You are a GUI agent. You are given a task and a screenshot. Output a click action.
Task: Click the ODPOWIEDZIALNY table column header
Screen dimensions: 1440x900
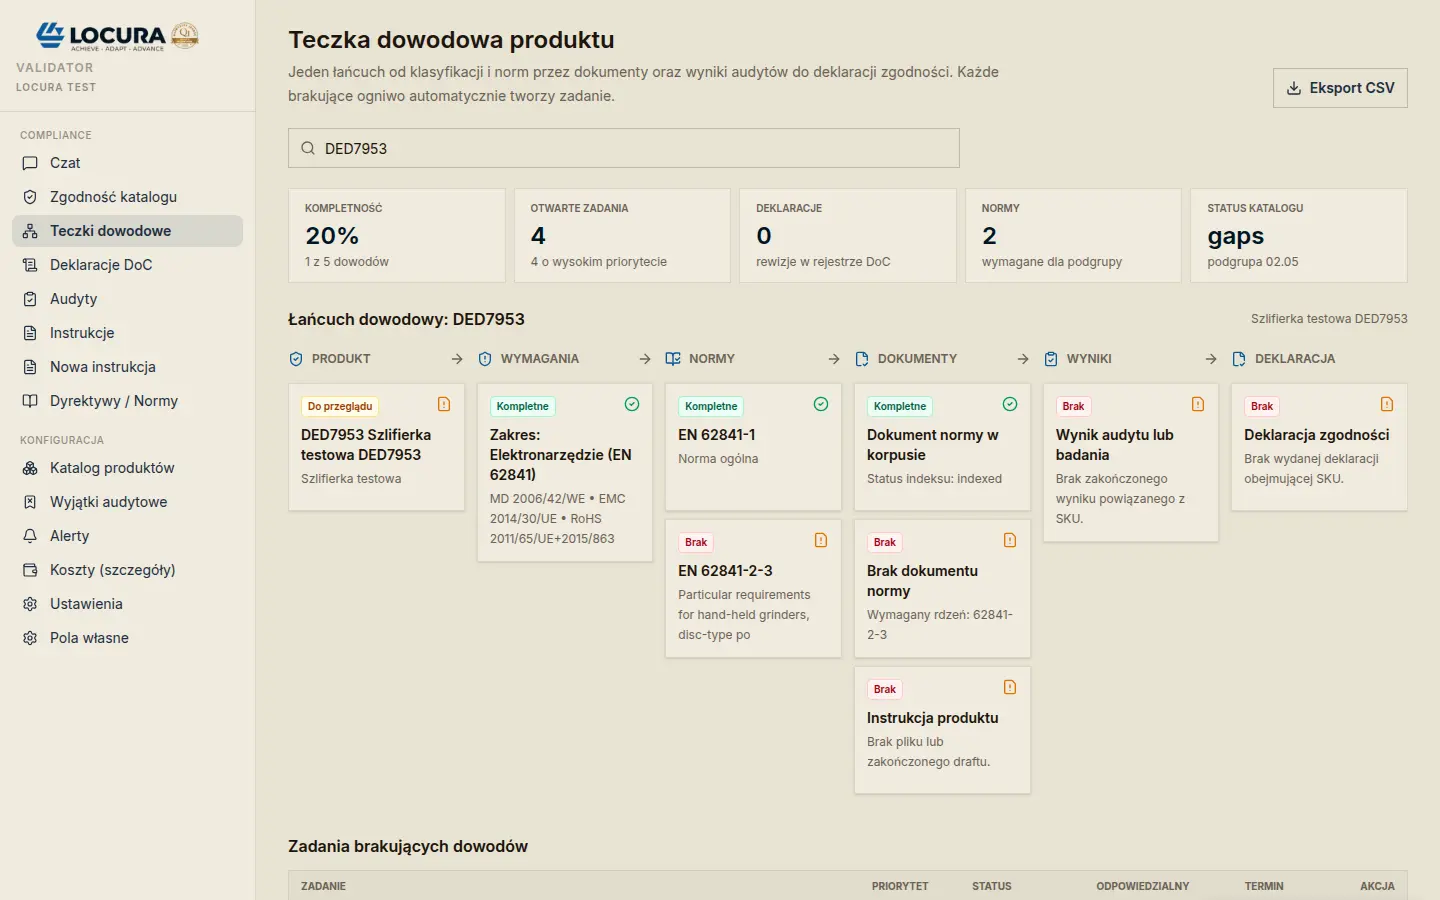[1143, 886]
